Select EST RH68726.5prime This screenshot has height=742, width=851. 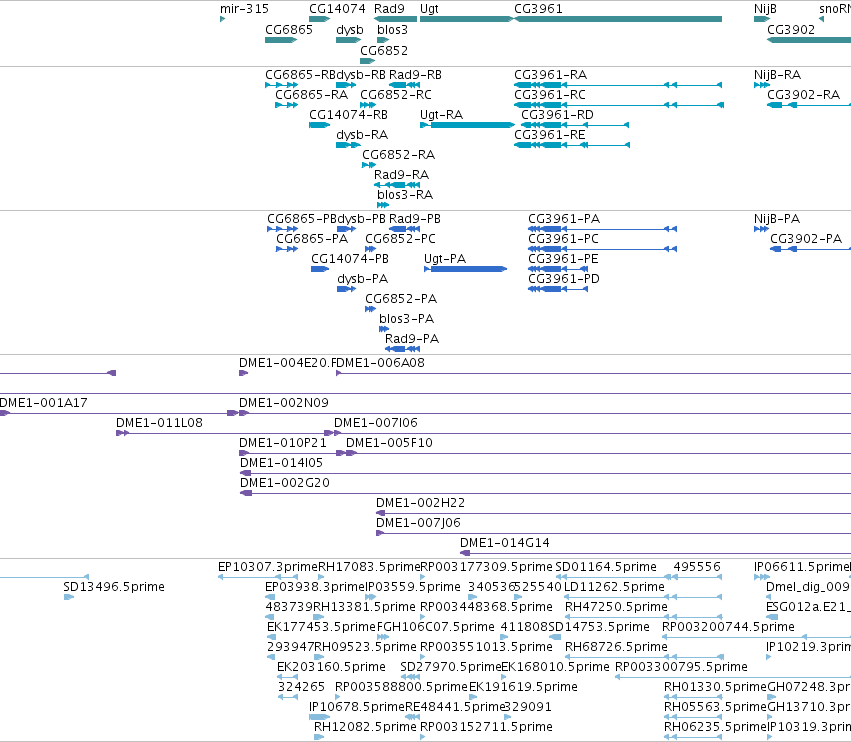point(616,647)
